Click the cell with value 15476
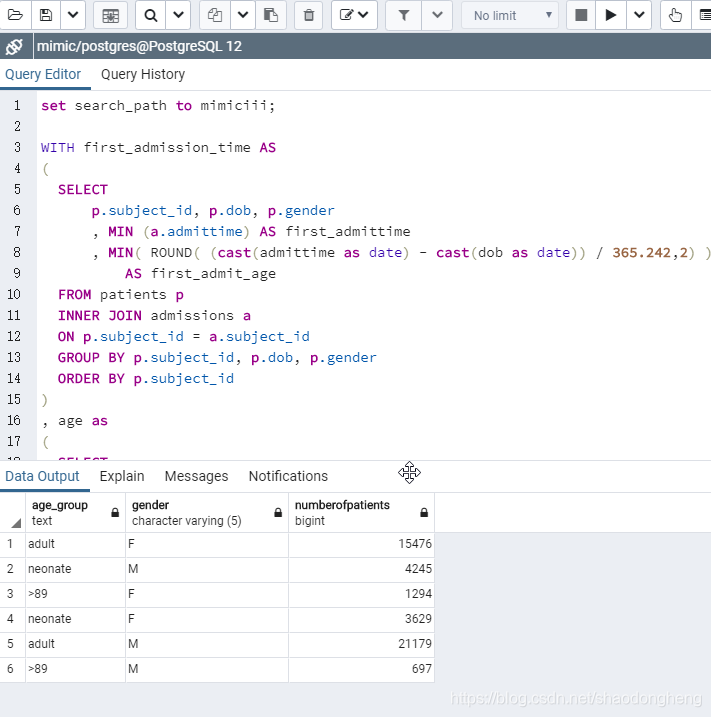711x717 pixels. click(361, 544)
